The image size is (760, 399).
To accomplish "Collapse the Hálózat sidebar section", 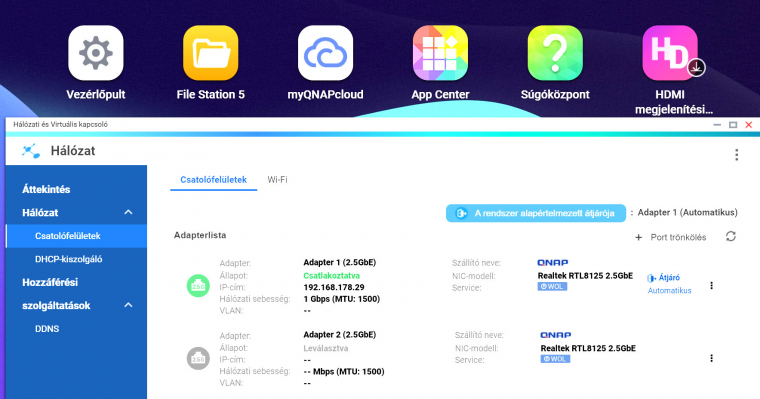I will tap(128, 212).
